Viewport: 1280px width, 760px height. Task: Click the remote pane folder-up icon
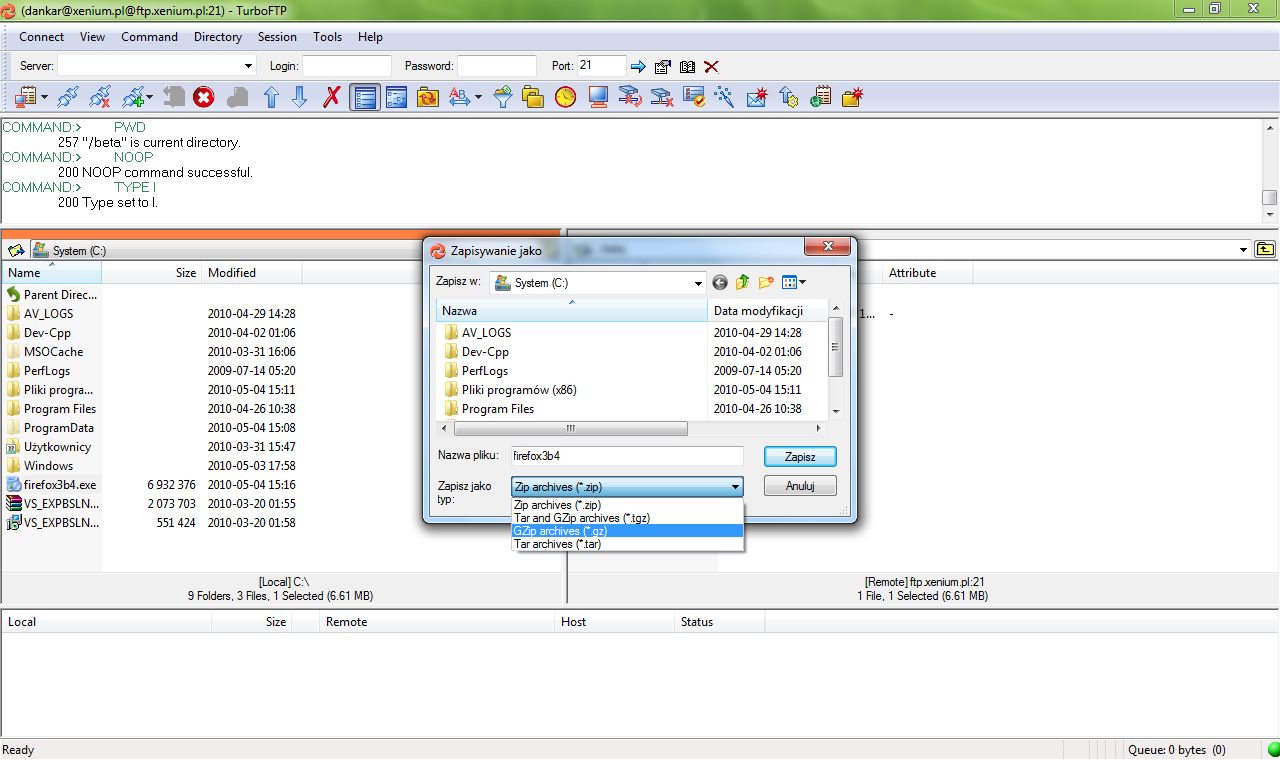pos(1266,250)
